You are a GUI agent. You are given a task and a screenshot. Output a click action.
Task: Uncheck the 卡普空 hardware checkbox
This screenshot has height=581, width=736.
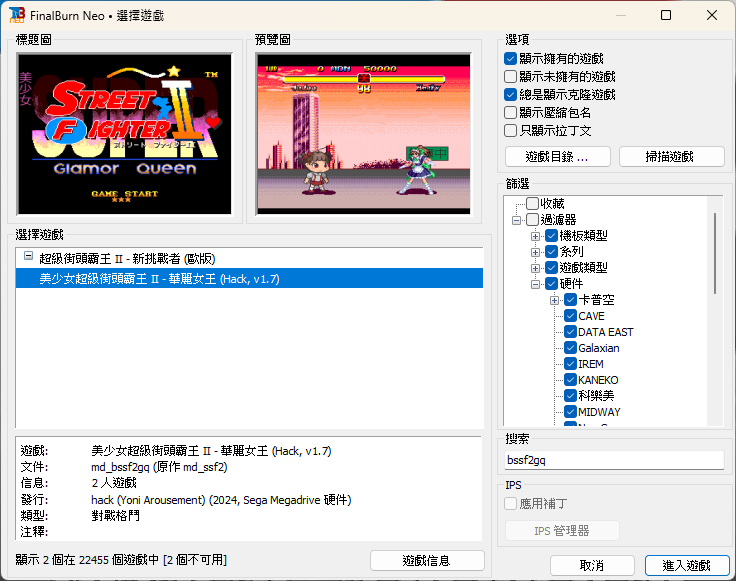tap(570, 299)
